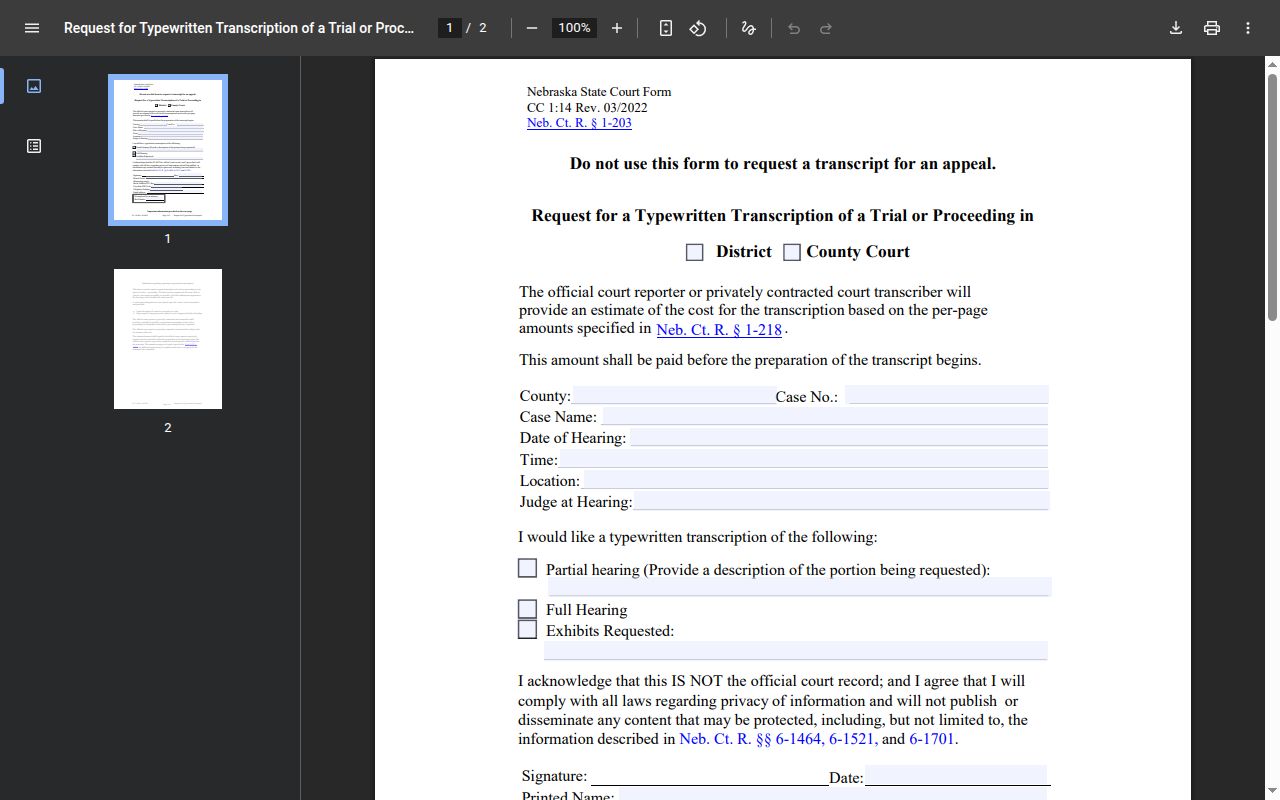Image resolution: width=1280 pixels, height=800 pixels.
Task: Click the Case No. input field
Action: [x=947, y=395]
